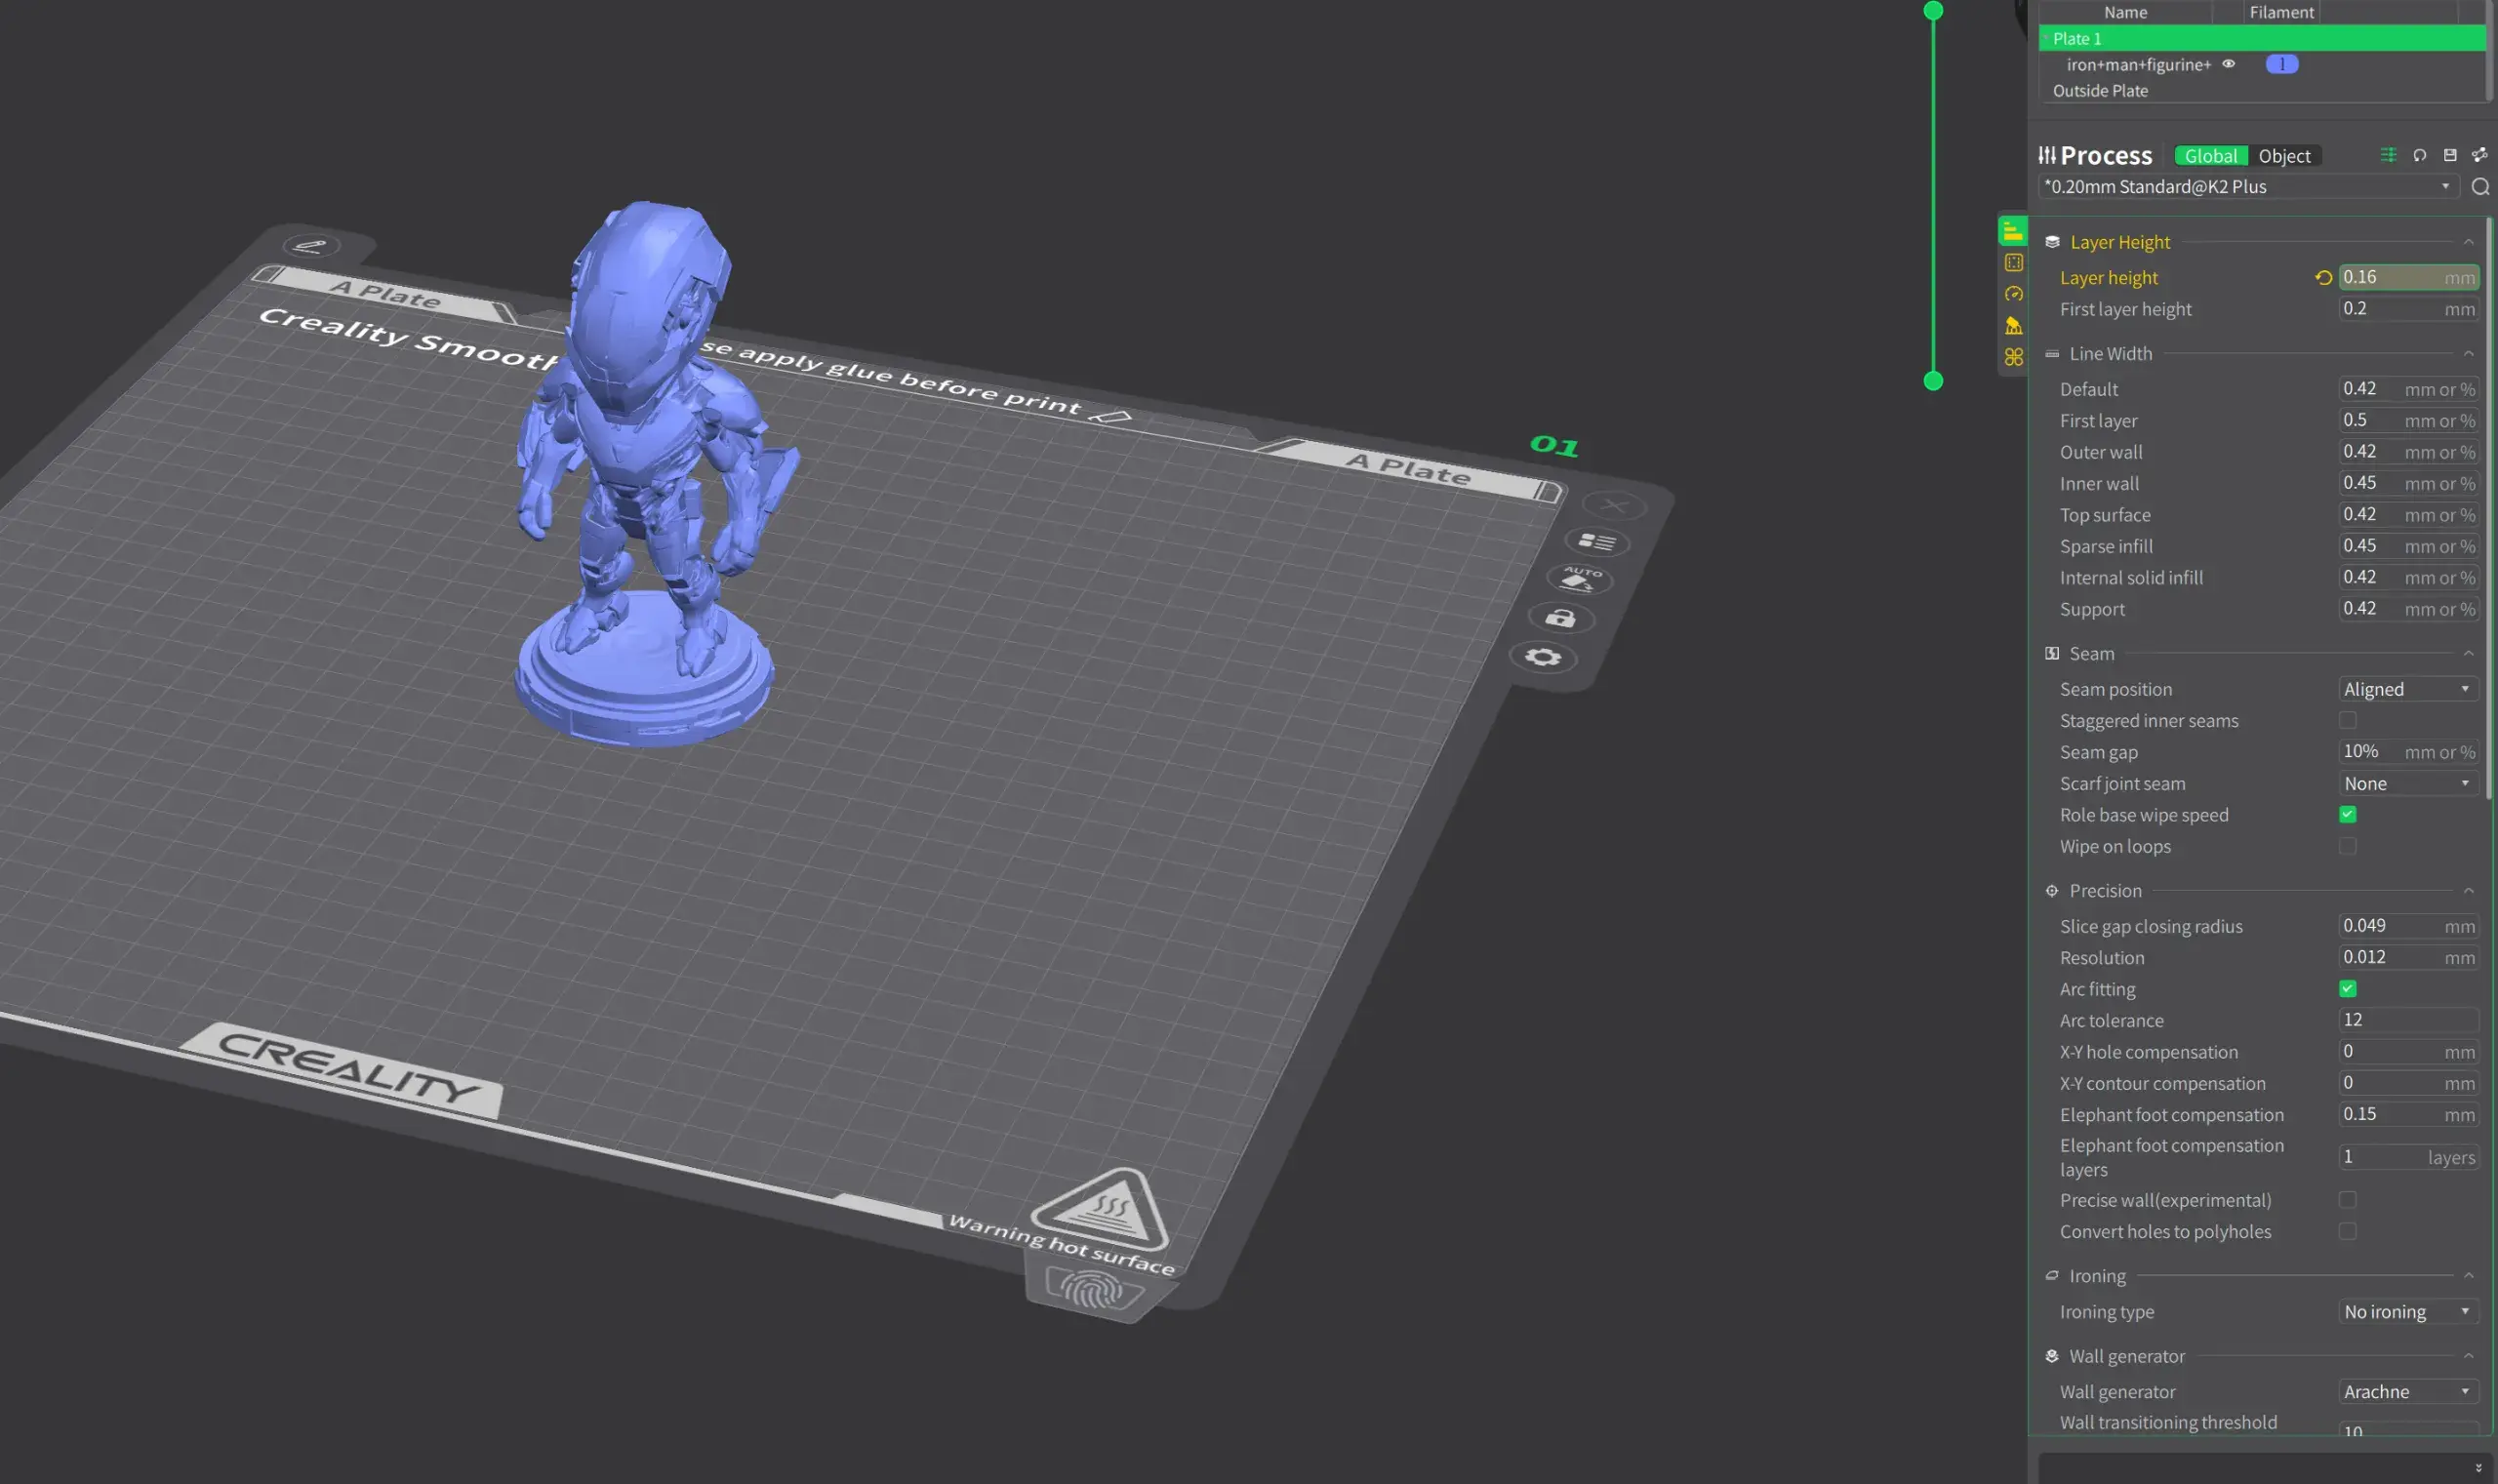2498x1484 pixels.
Task: Reset Layer height to default value
Action: (x=2323, y=278)
